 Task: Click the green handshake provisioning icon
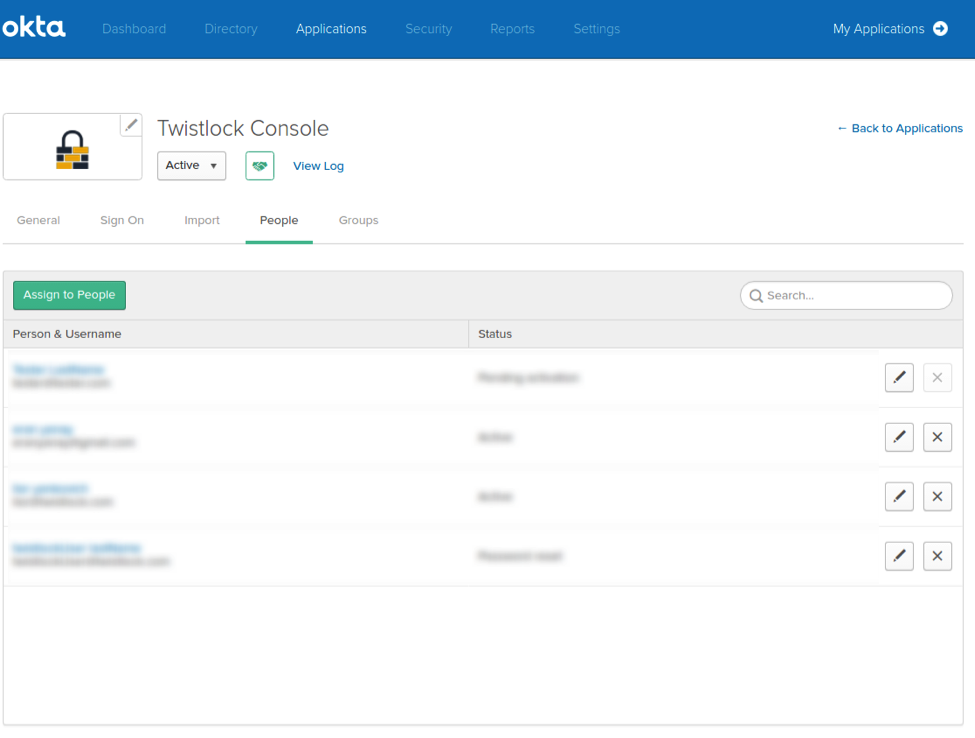[x=260, y=166]
